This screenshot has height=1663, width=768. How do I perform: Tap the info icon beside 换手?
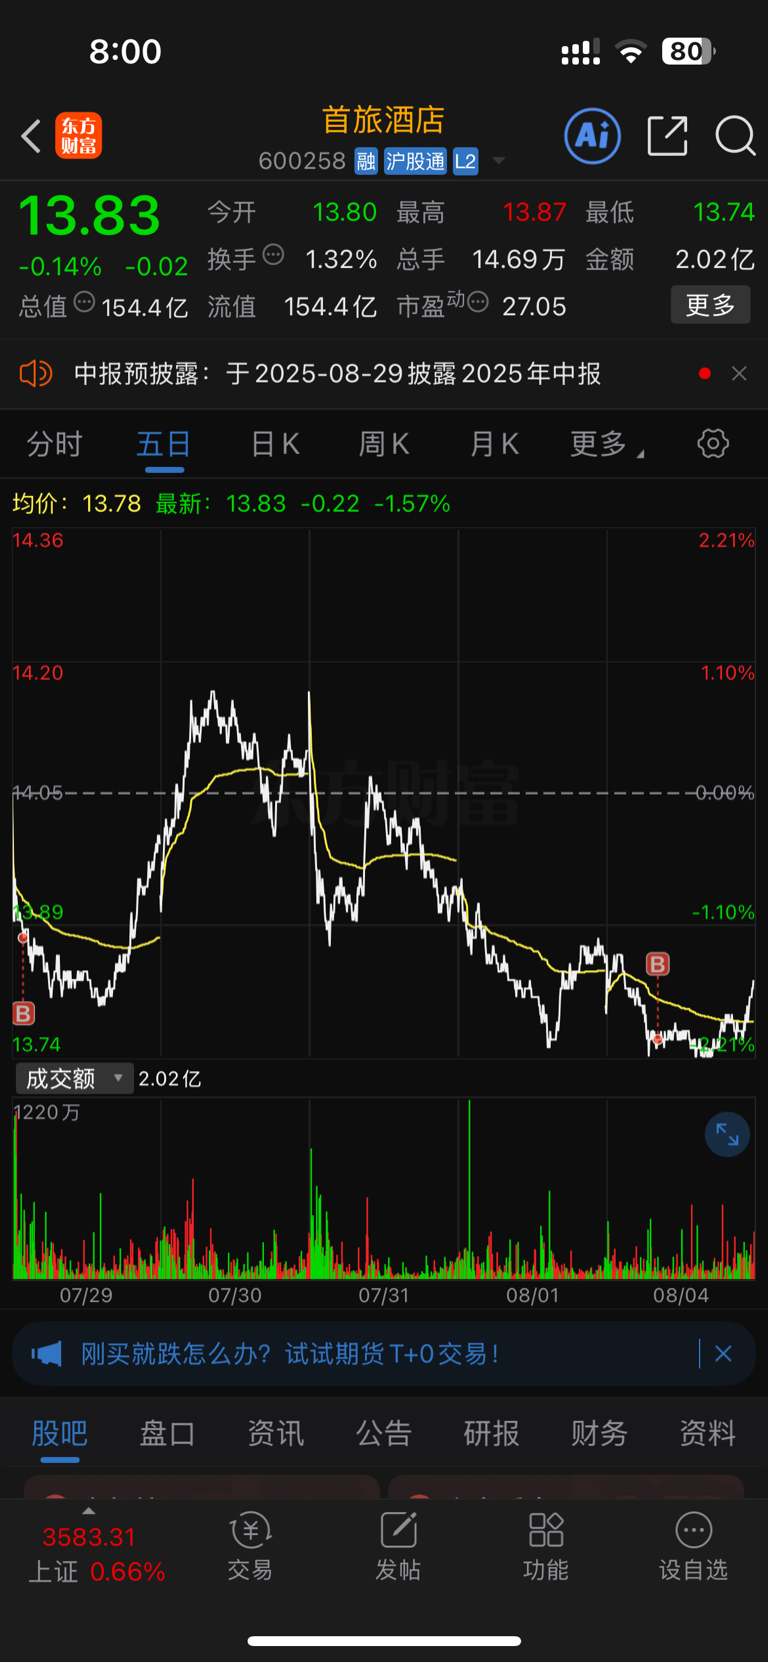(x=273, y=255)
